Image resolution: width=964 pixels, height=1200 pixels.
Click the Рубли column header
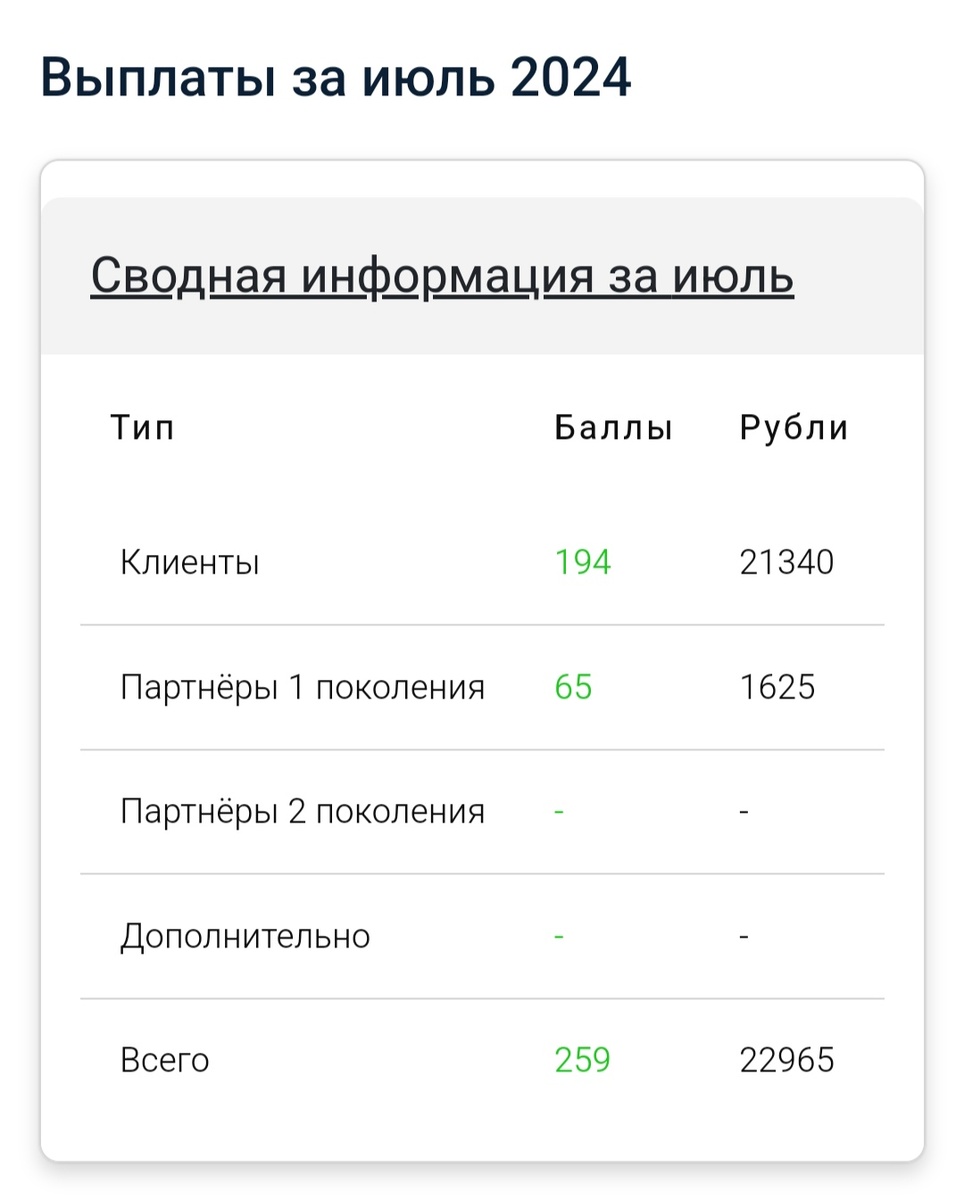pyautogui.click(x=793, y=427)
